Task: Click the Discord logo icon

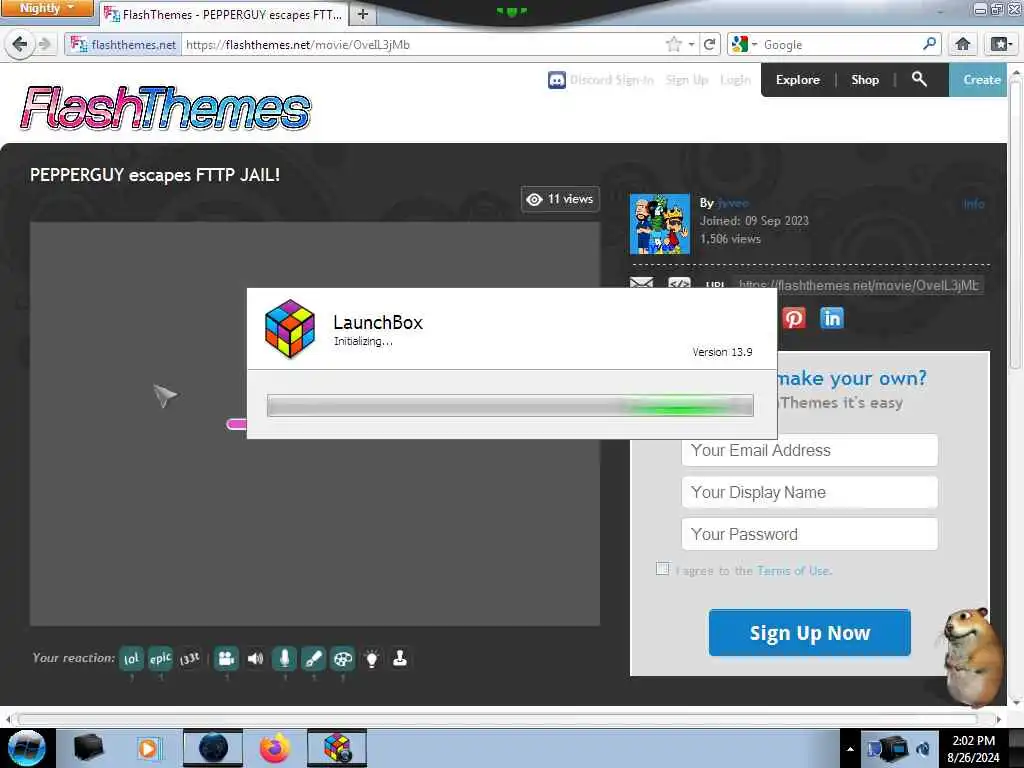Action: [556, 80]
